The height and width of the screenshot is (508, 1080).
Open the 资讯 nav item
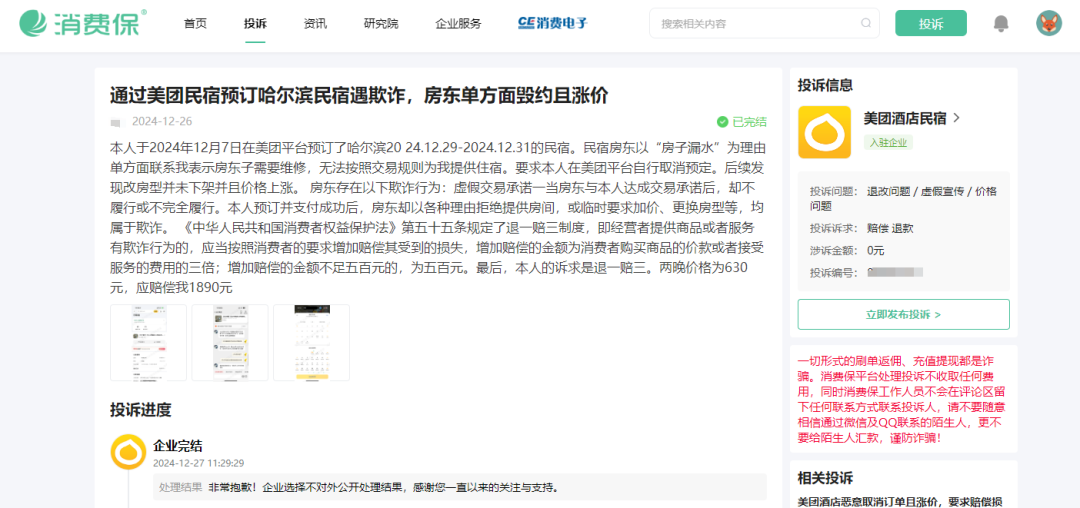click(315, 24)
